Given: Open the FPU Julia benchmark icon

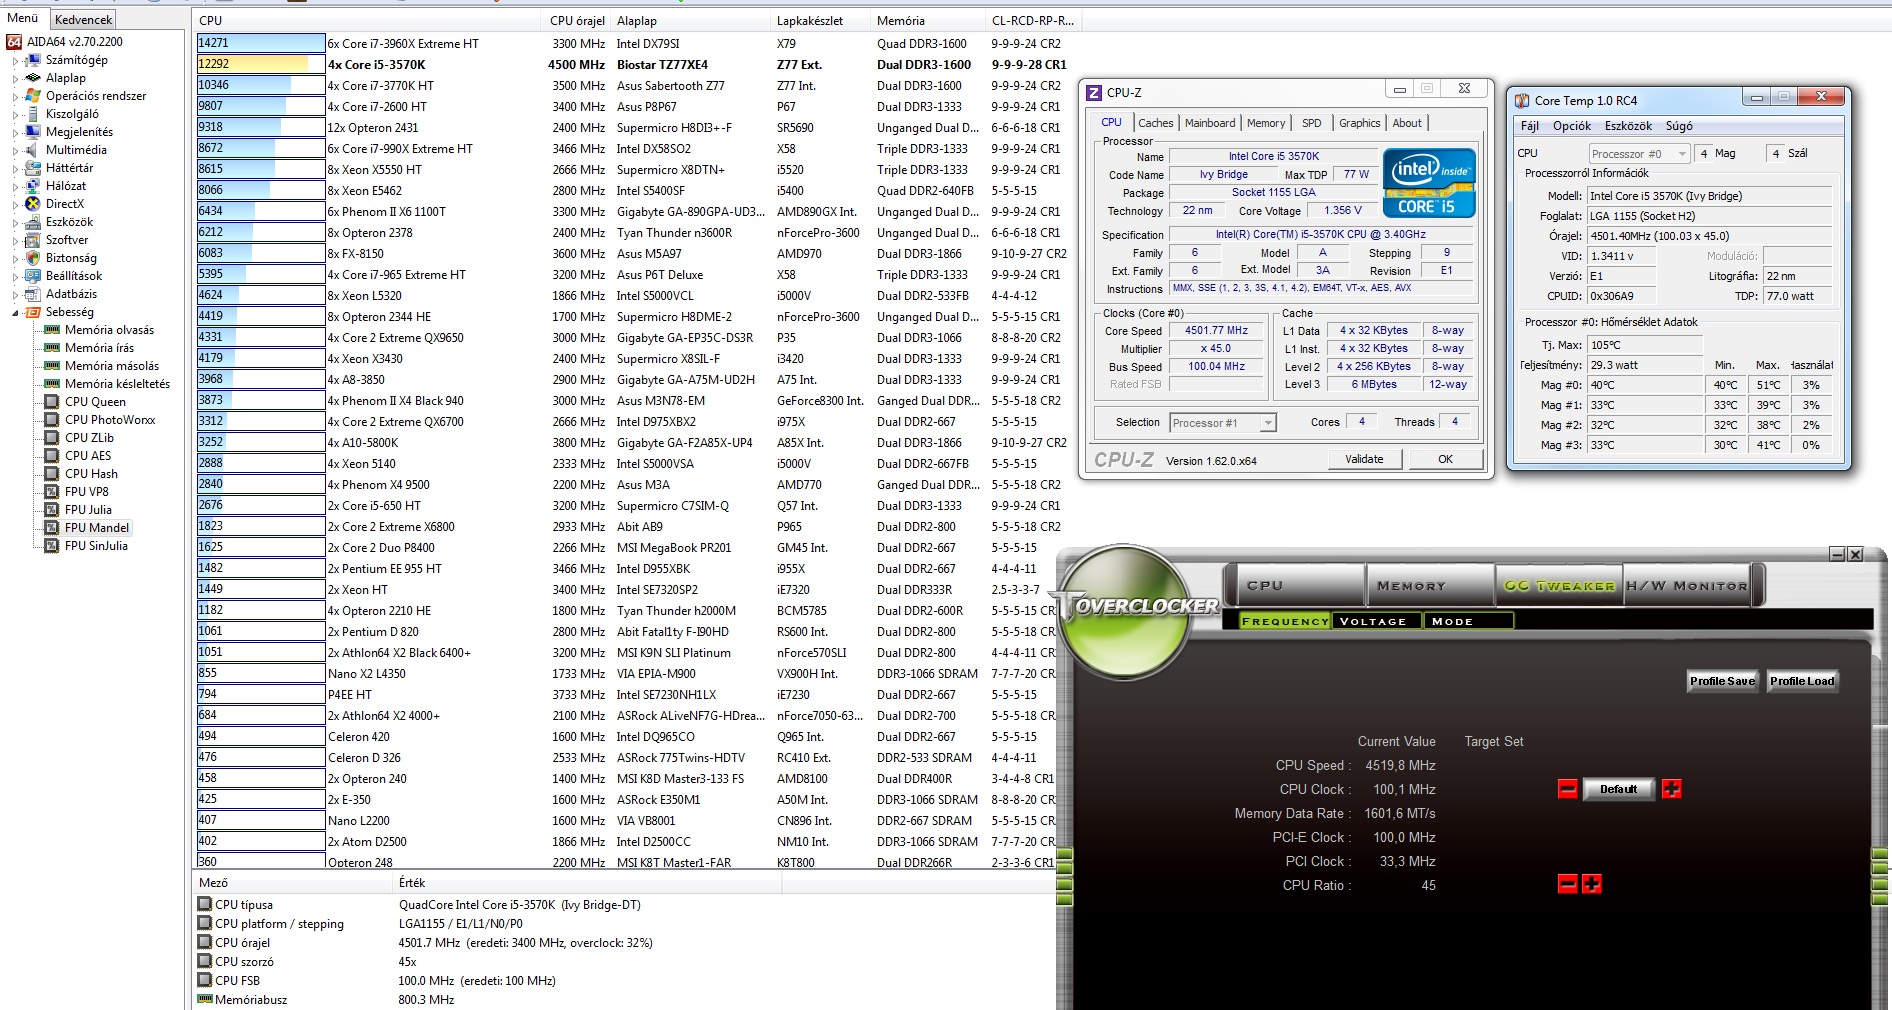Looking at the screenshot, I should [52, 510].
